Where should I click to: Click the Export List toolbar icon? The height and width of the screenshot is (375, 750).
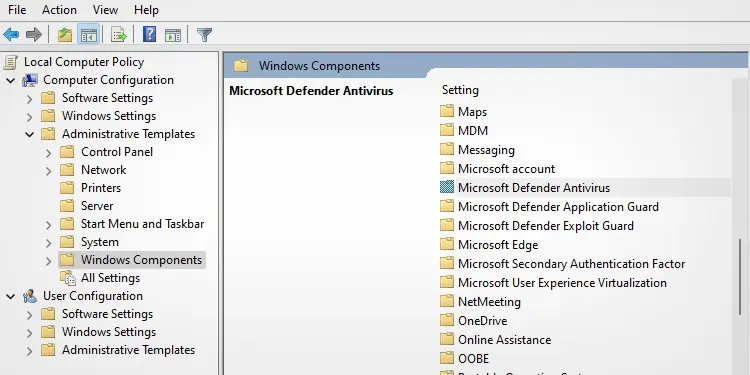pyautogui.click(x=119, y=34)
